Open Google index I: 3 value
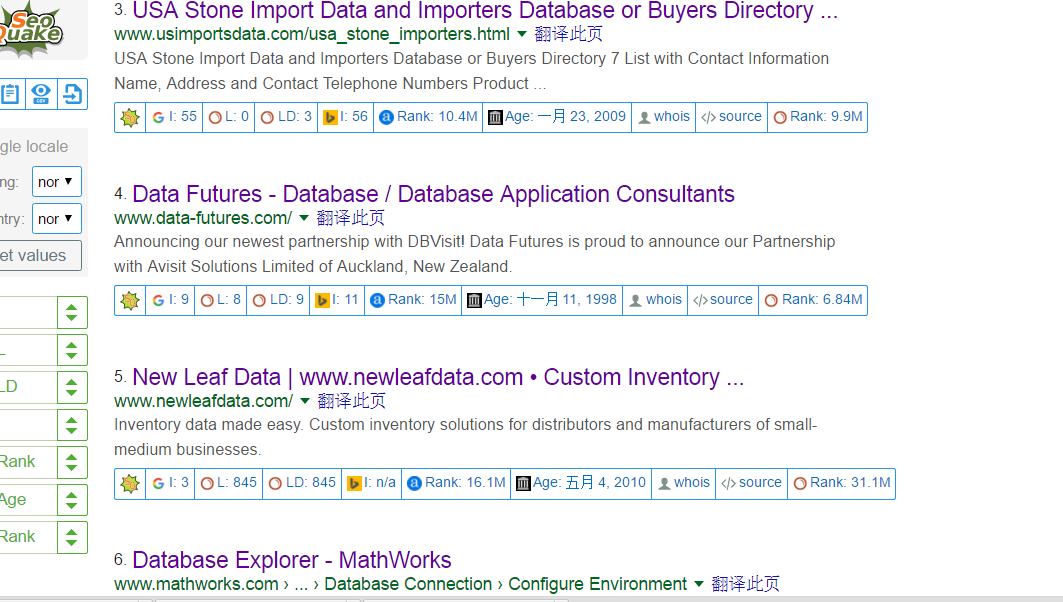 coord(170,483)
